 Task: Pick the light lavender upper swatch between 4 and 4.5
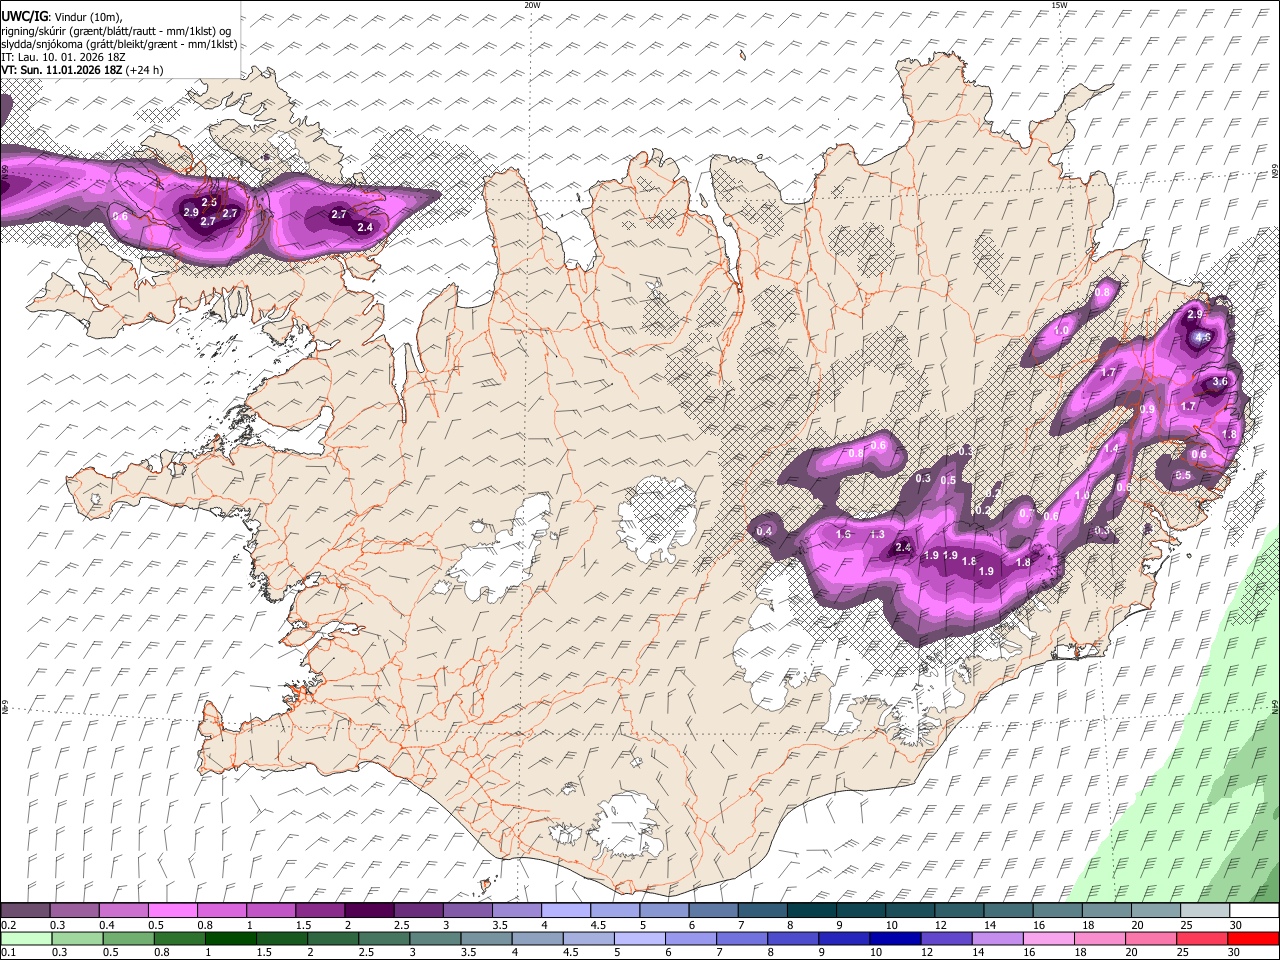coord(566,911)
